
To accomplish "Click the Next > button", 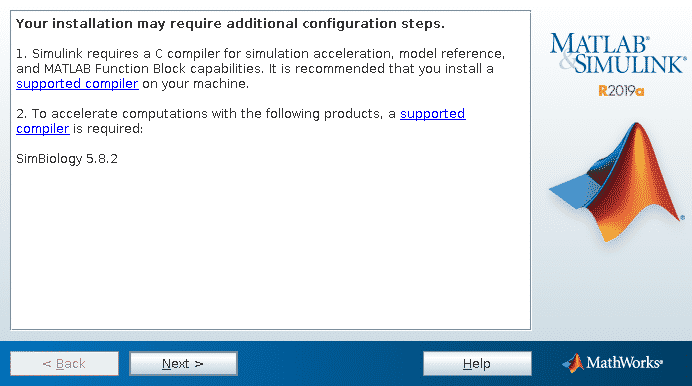I will pyautogui.click(x=183, y=364).
